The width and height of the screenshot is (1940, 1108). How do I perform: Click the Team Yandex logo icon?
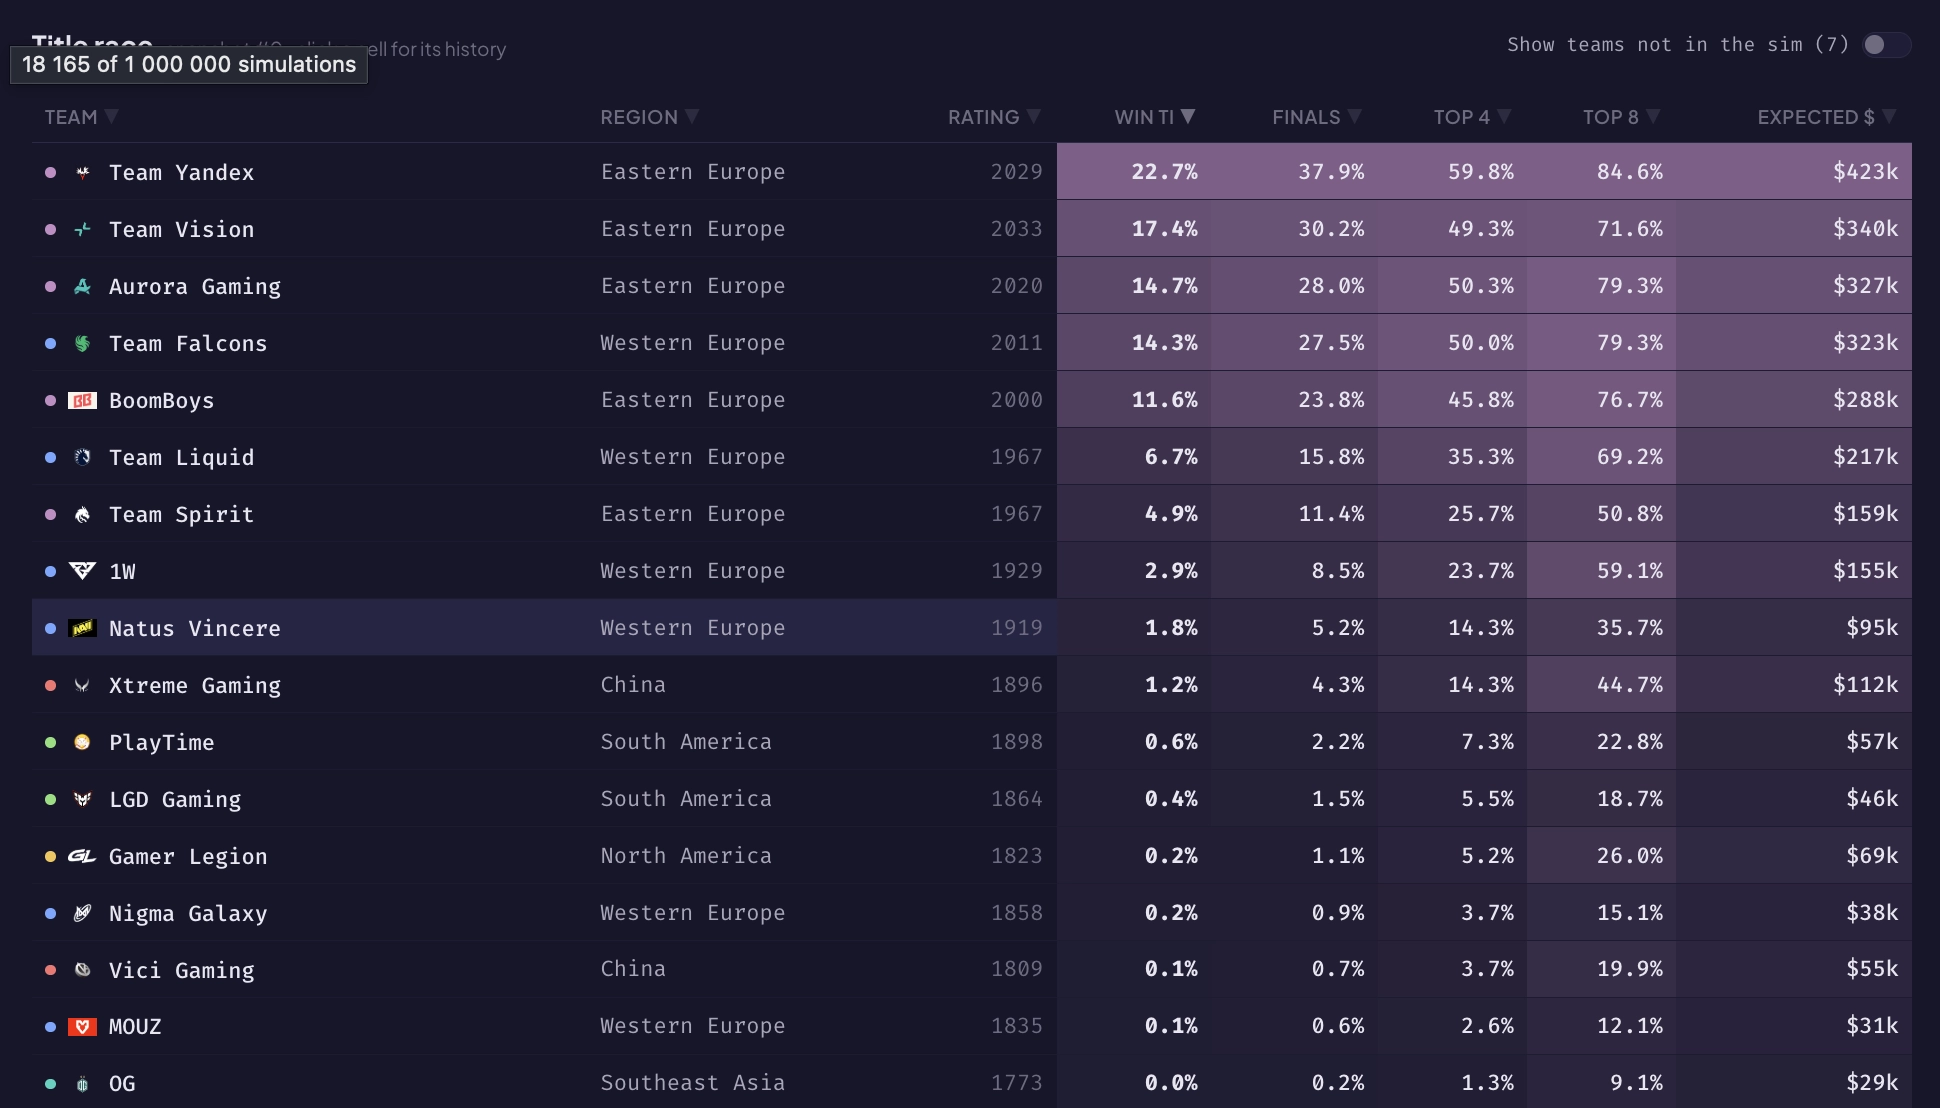pyautogui.click(x=83, y=173)
